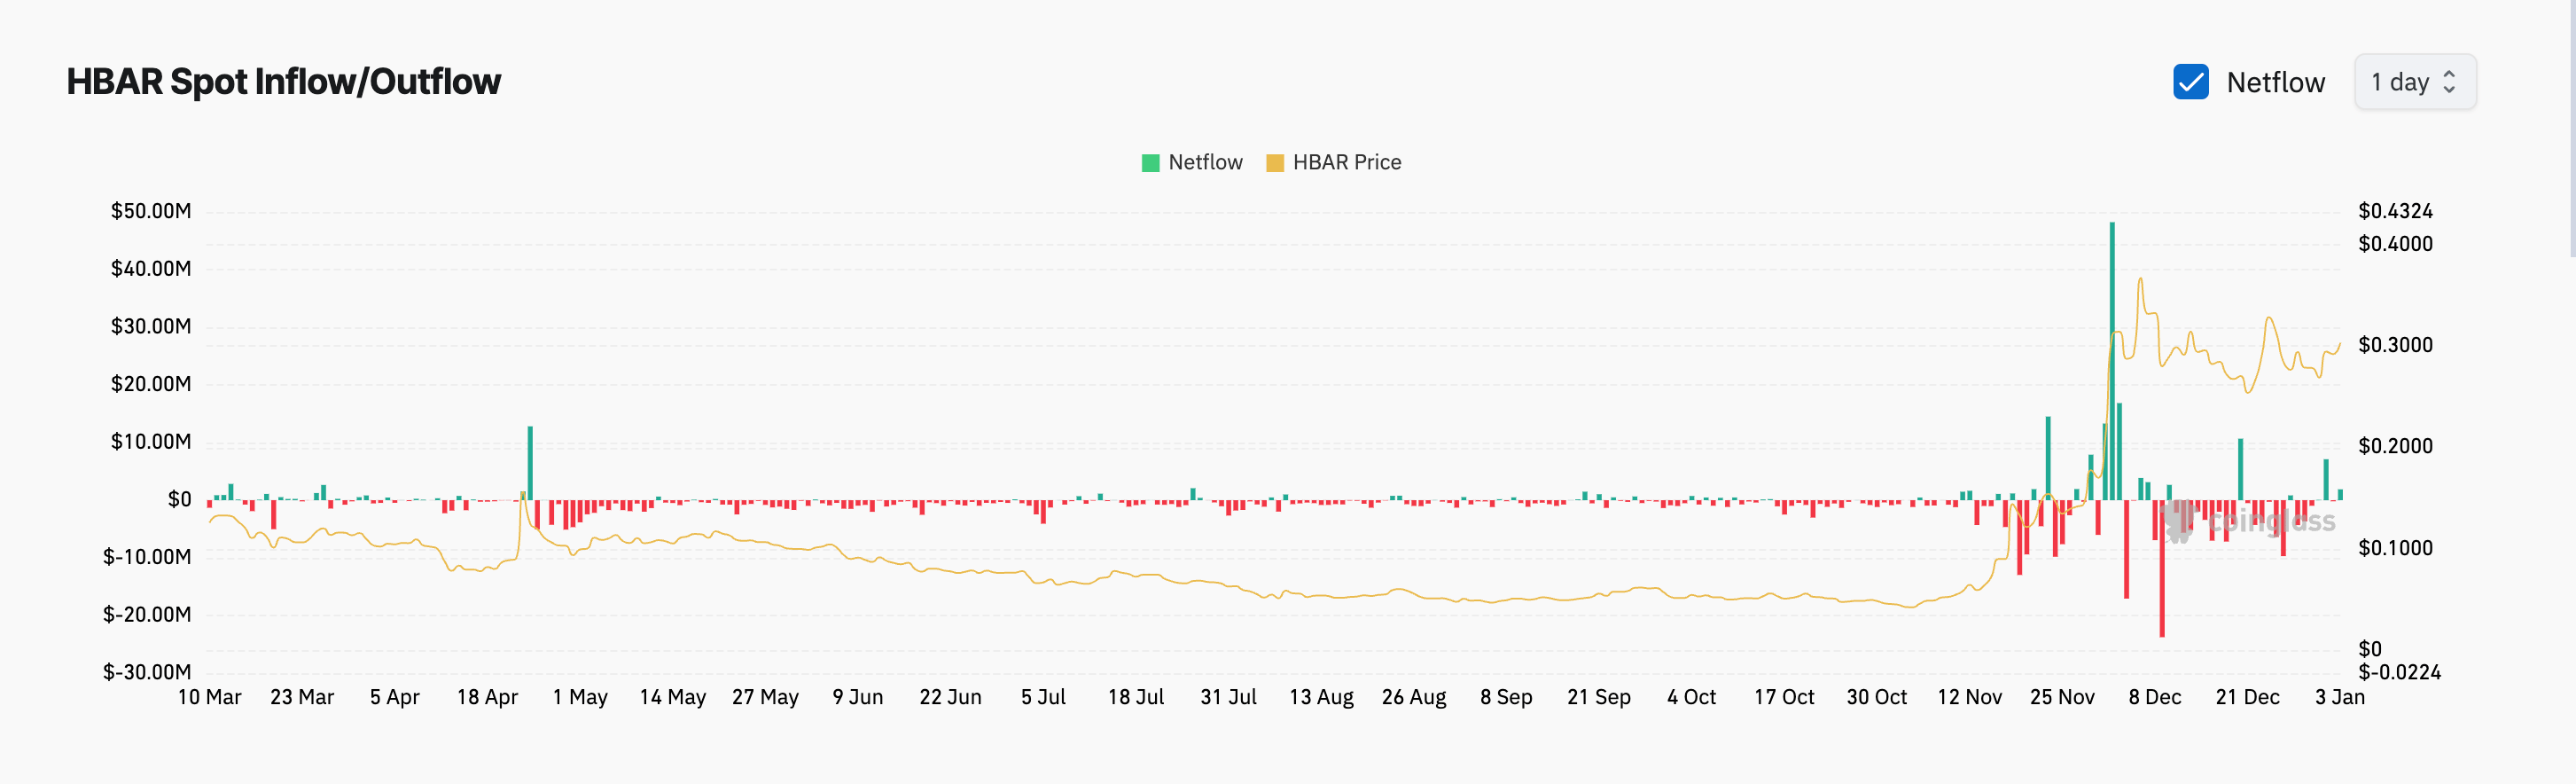Click the 10 Mar date axis label
2576x784 pixels.
pyautogui.click(x=209, y=697)
